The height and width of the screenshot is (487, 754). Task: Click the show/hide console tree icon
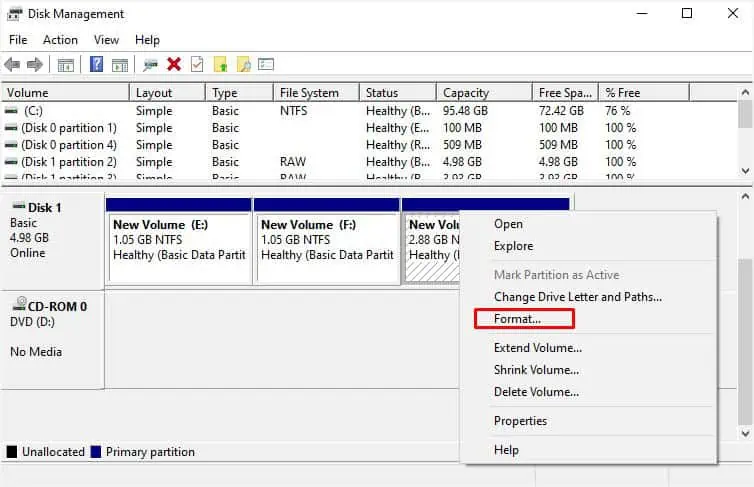[x=65, y=64]
